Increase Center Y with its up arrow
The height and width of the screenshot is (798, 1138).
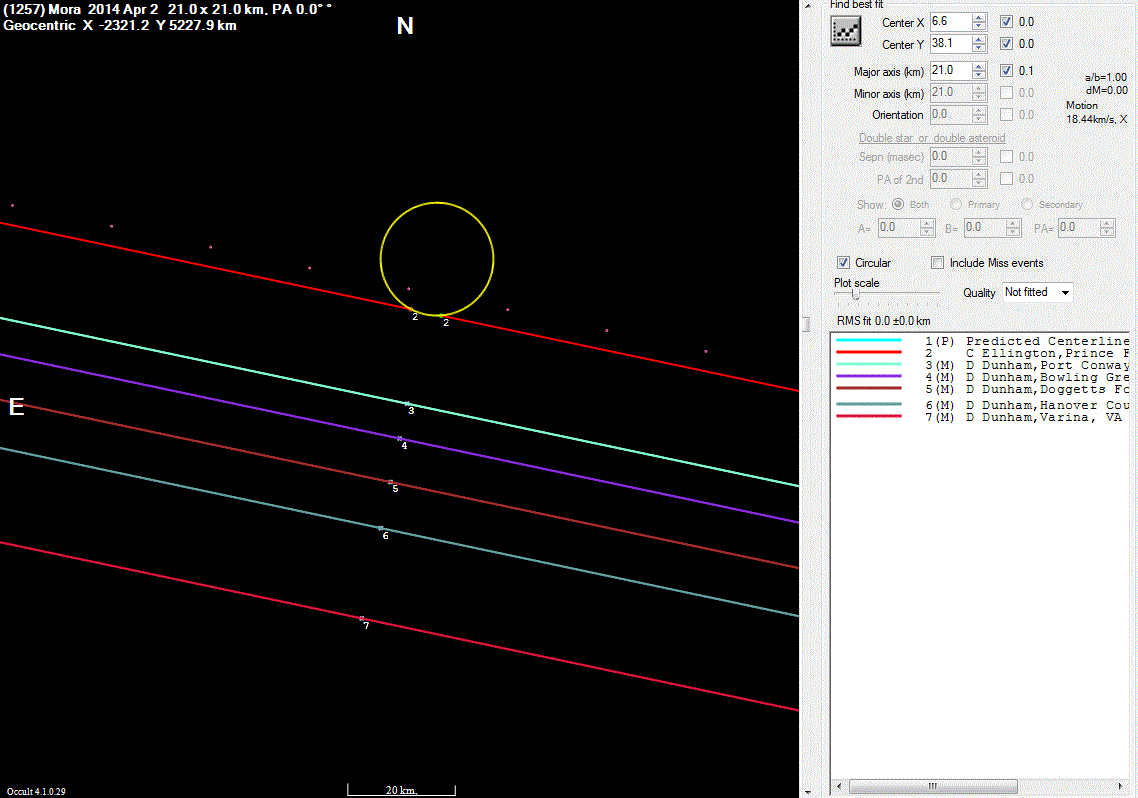(x=979, y=39)
